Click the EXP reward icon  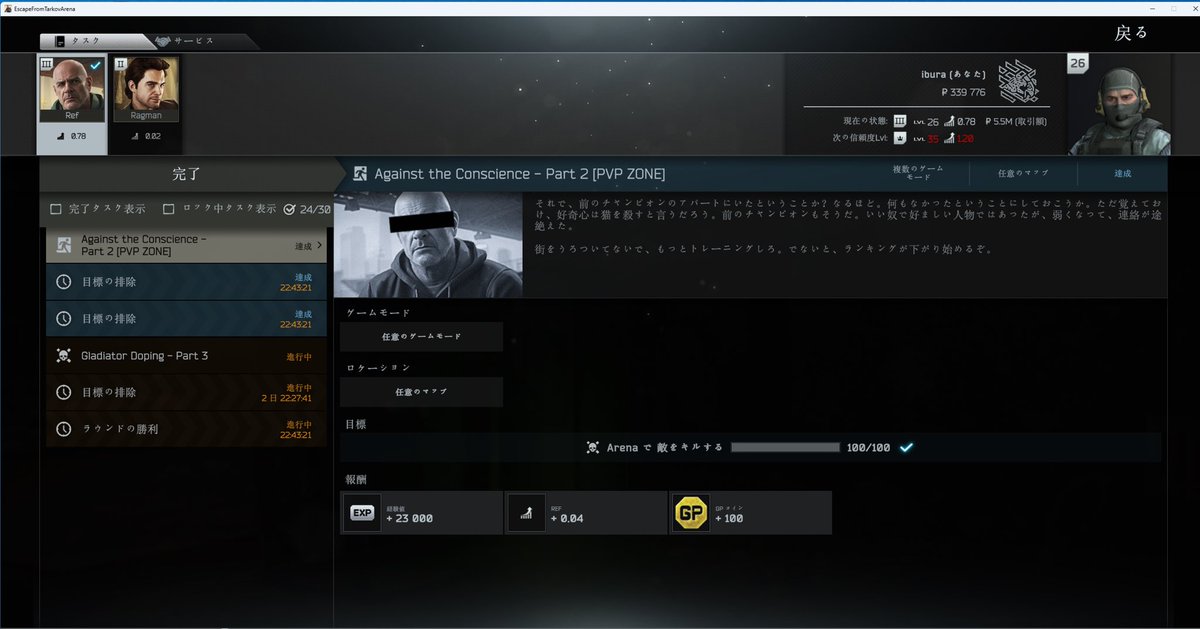[x=362, y=513]
